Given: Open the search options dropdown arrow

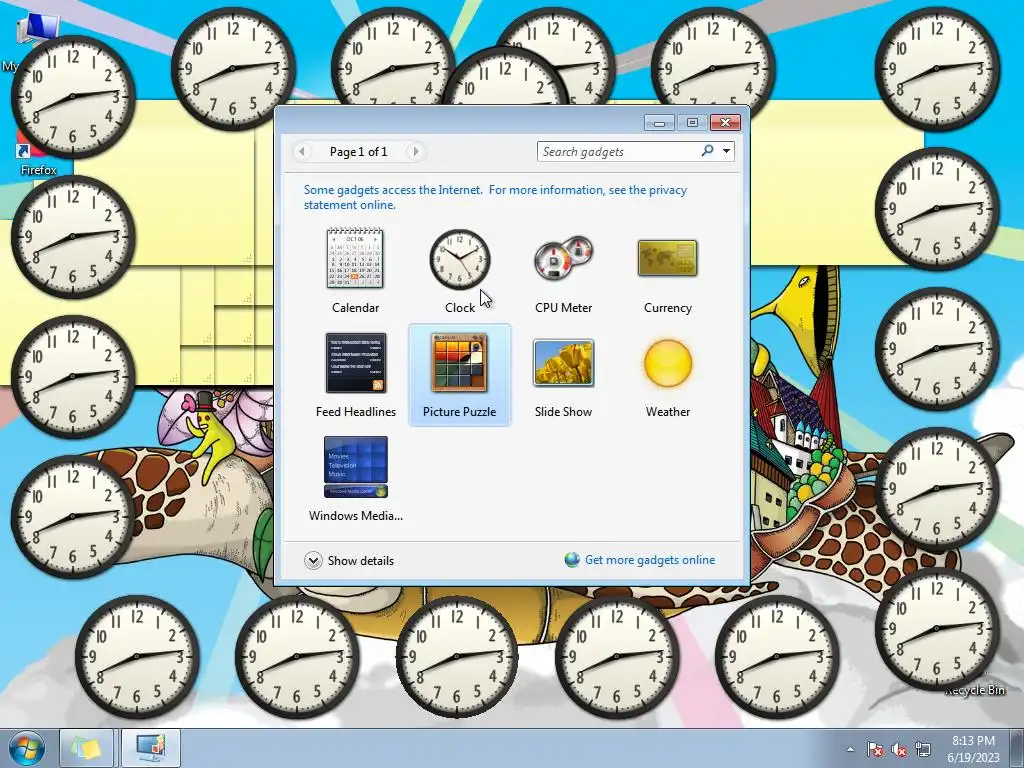Looking at the screenshot, I should (x=726, y=151).
